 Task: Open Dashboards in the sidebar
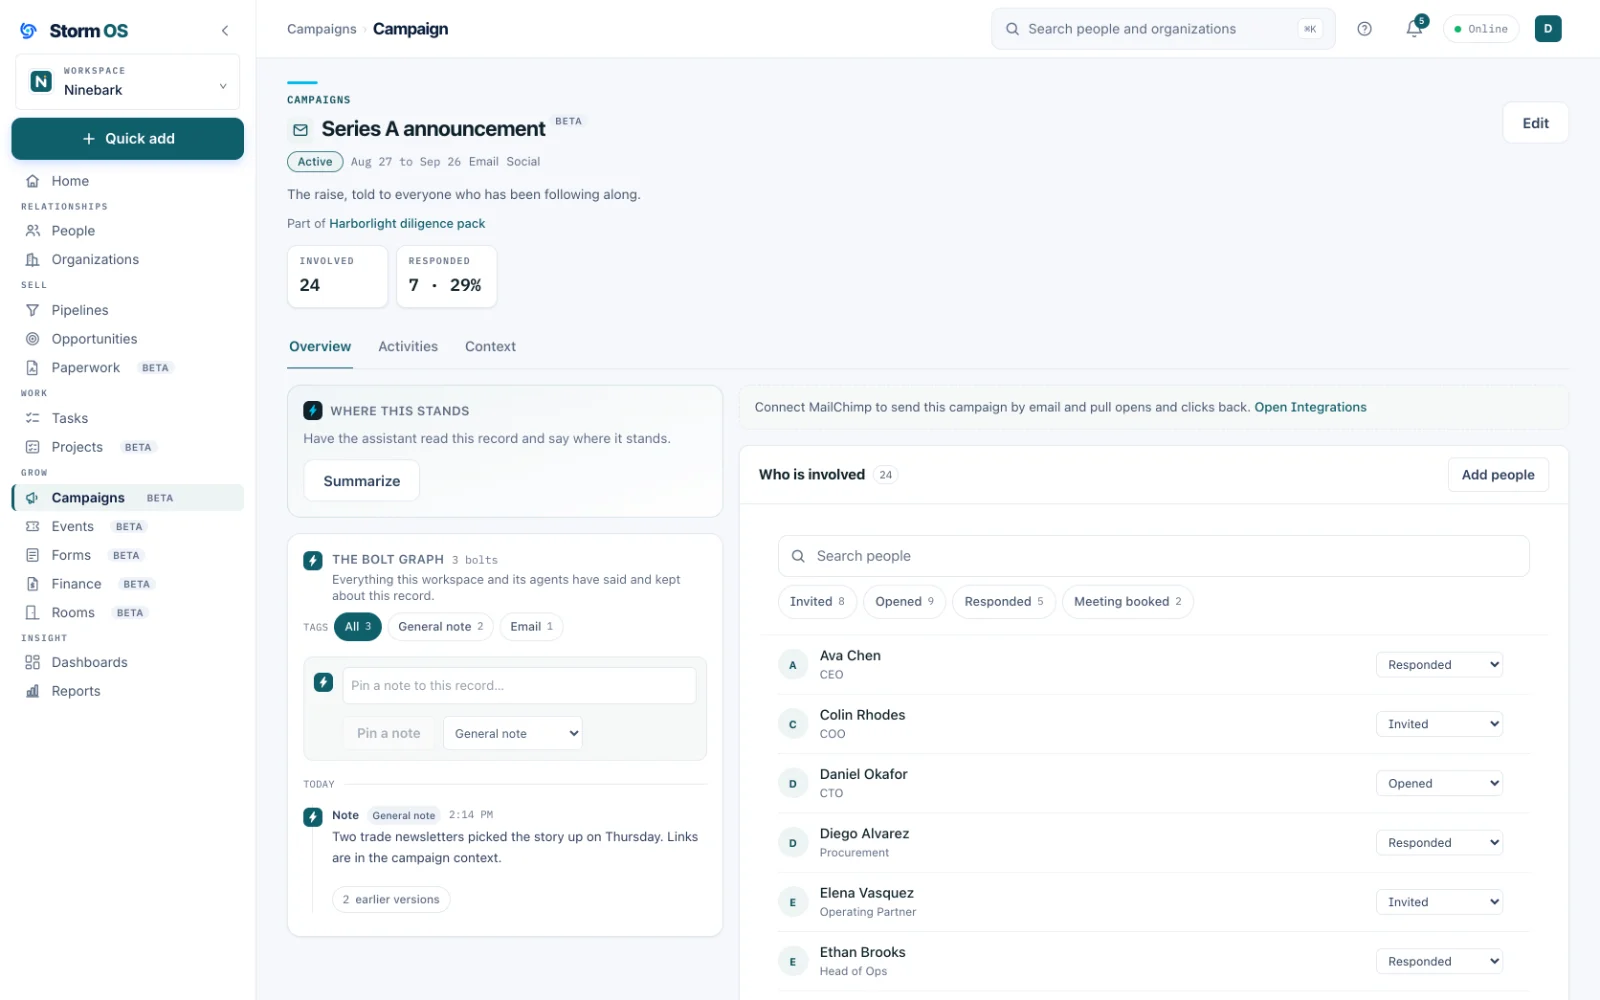[127, 662]
